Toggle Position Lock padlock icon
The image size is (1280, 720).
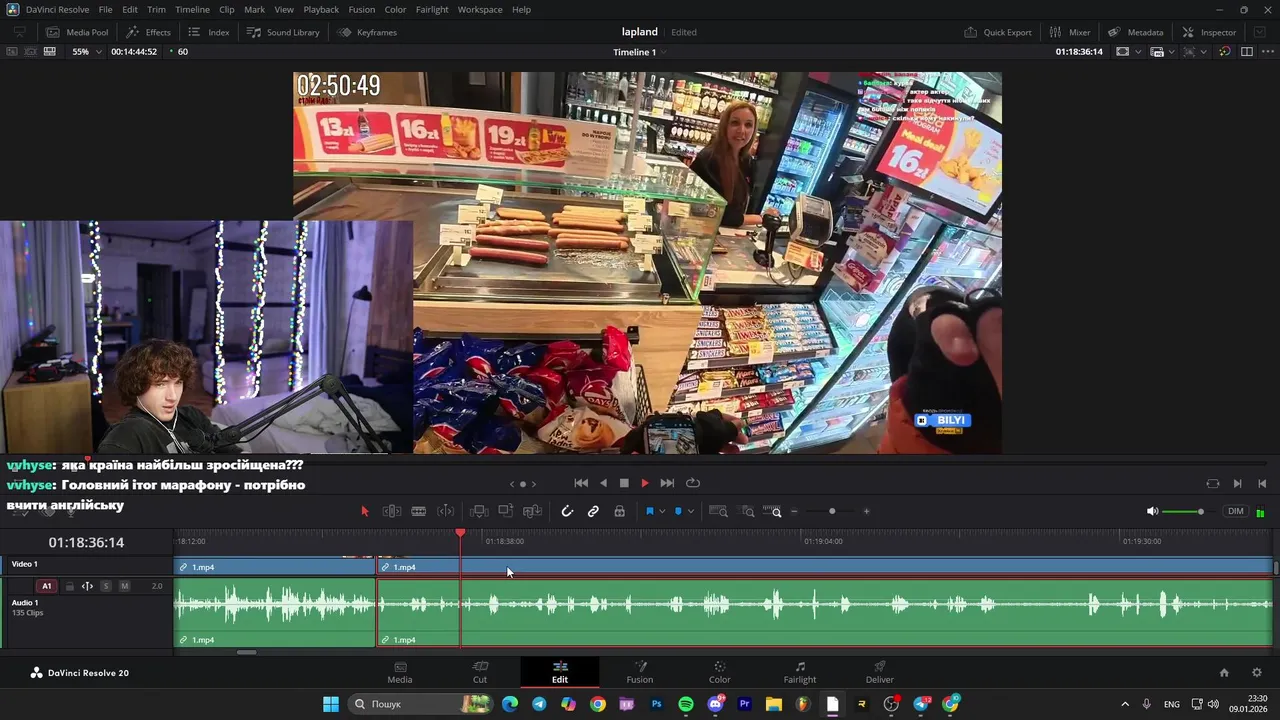620,511
